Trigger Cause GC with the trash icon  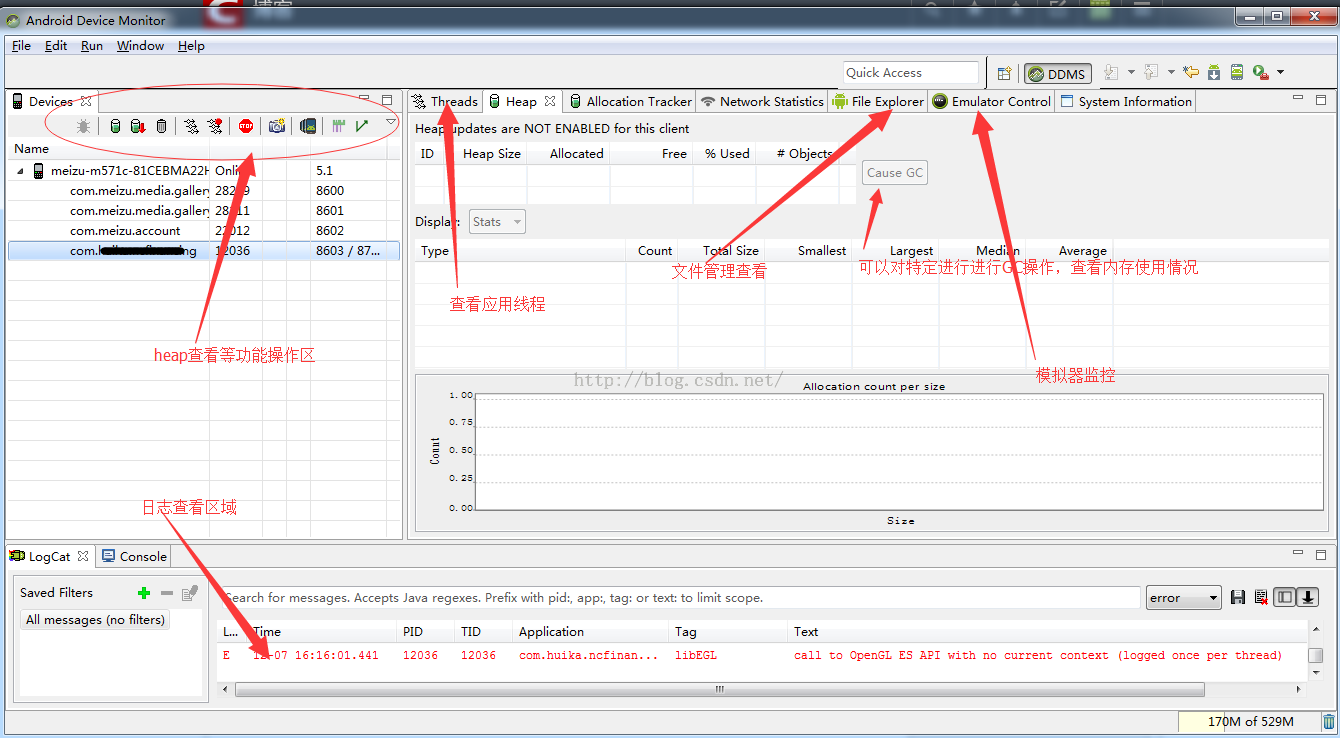tap(161, 126)
